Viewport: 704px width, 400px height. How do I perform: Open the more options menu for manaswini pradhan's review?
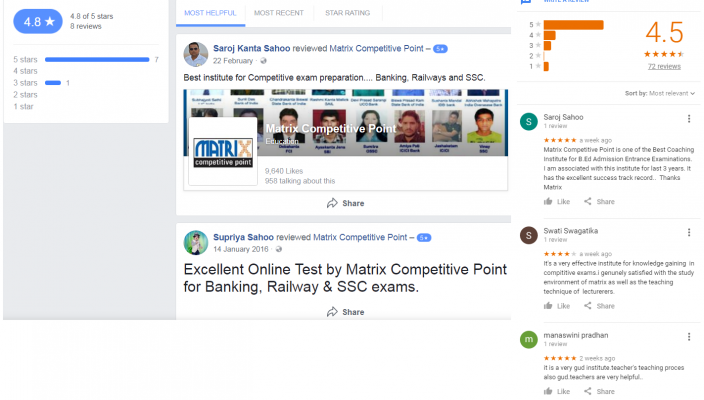pyautogui.click(x=689, y=337)
